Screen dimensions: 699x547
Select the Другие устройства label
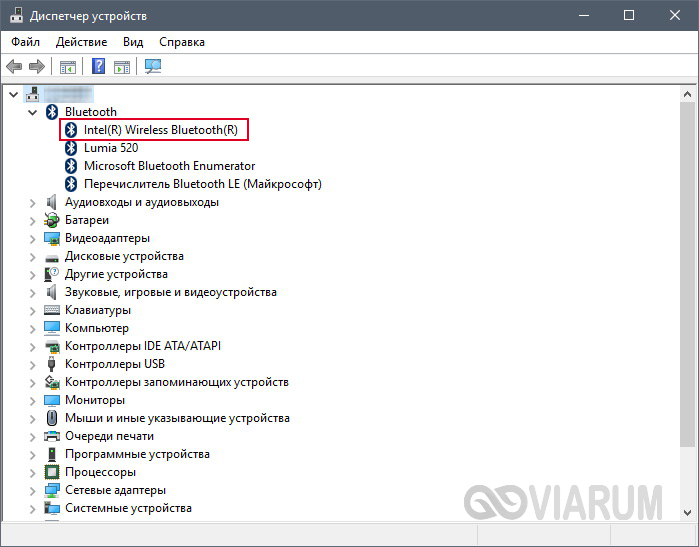tap(116, 274)
